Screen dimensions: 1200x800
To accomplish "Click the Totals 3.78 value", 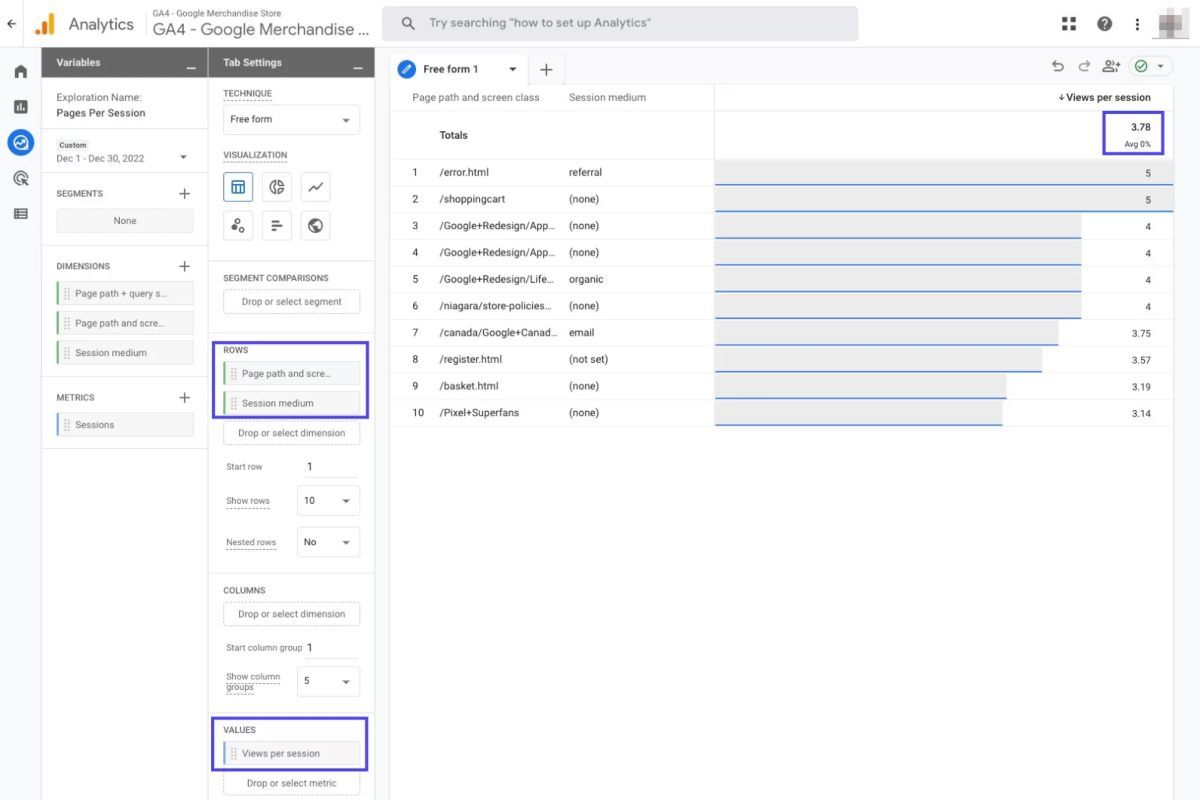I will click(x=1140, y=127).
